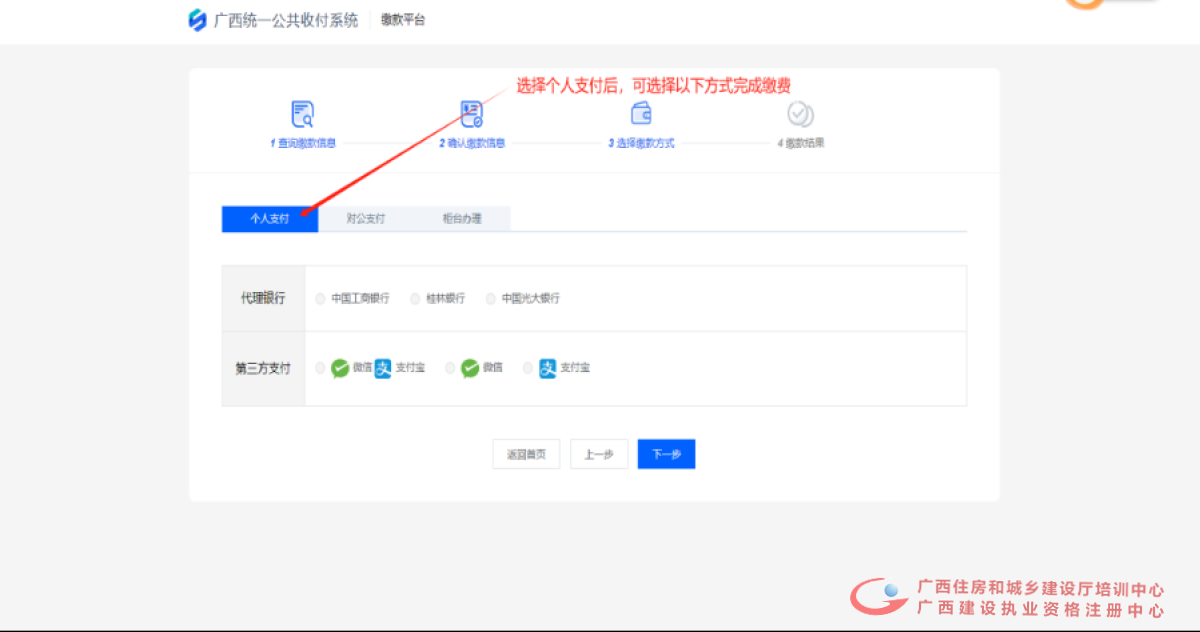Click the first green 微信 icon
The width and height of the screenshot is (1200, 632).
[340, 368]
